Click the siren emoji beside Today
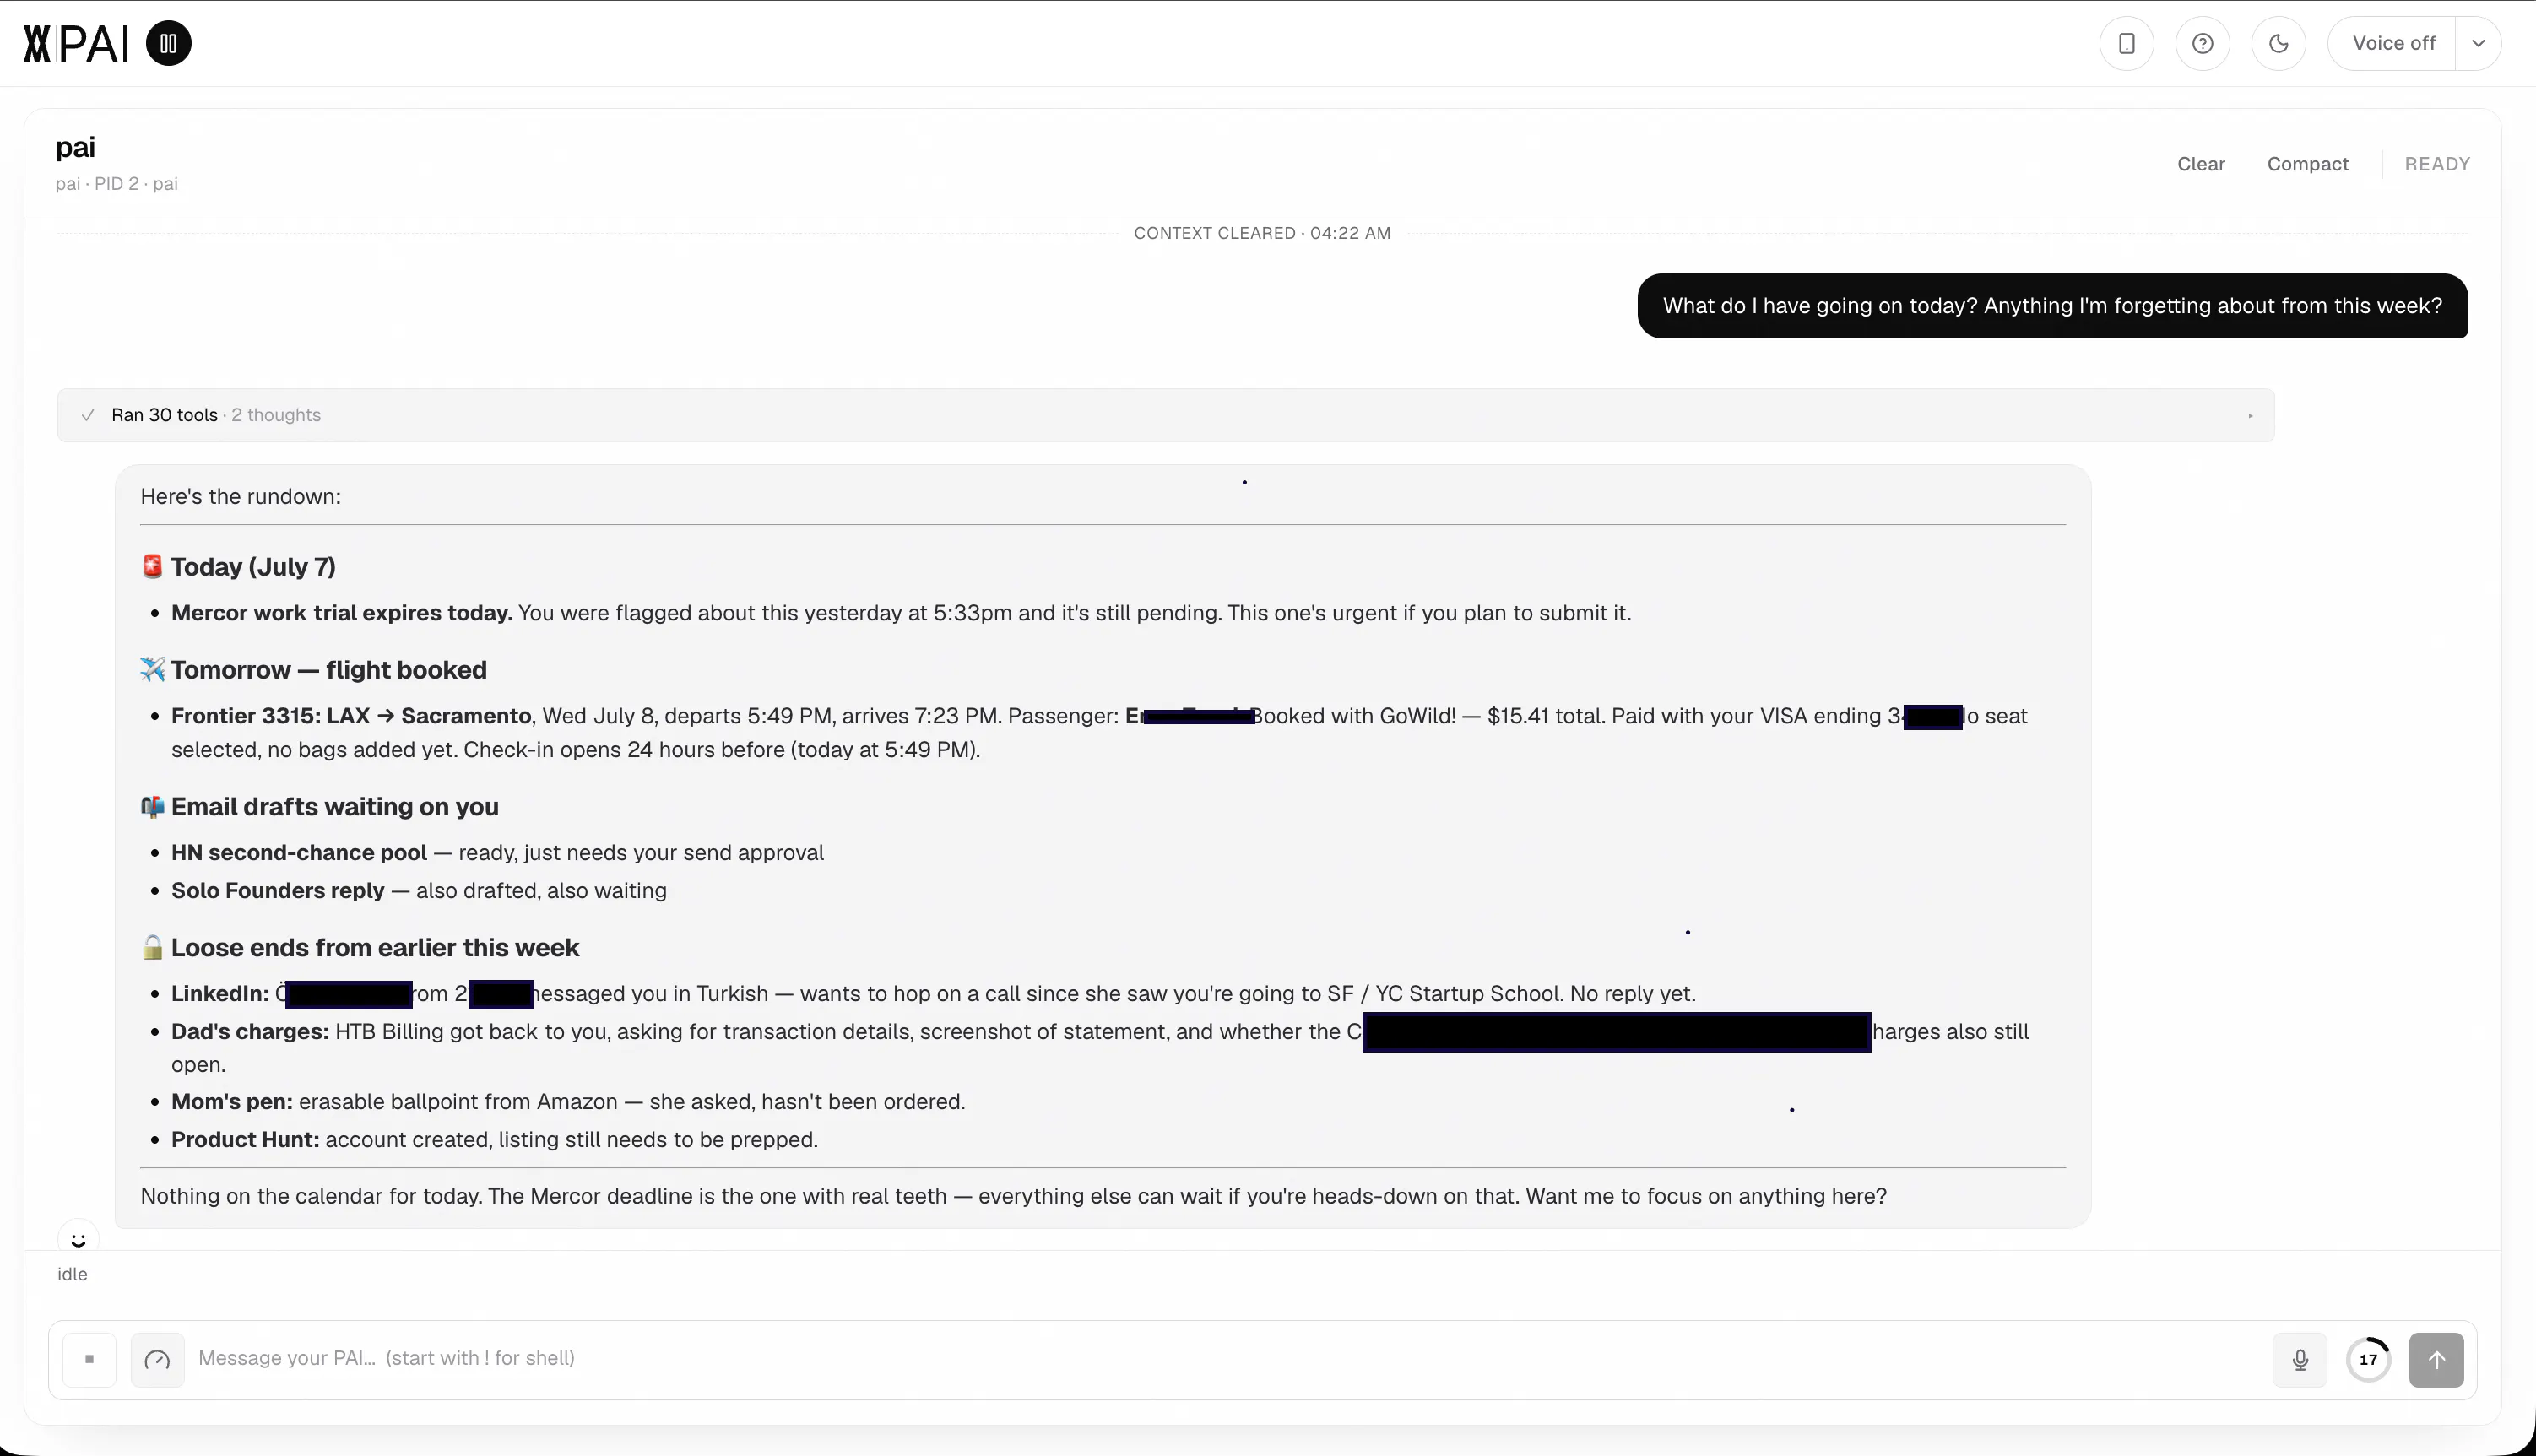This screenshot has height=1456, width=2536. [152, 567]
